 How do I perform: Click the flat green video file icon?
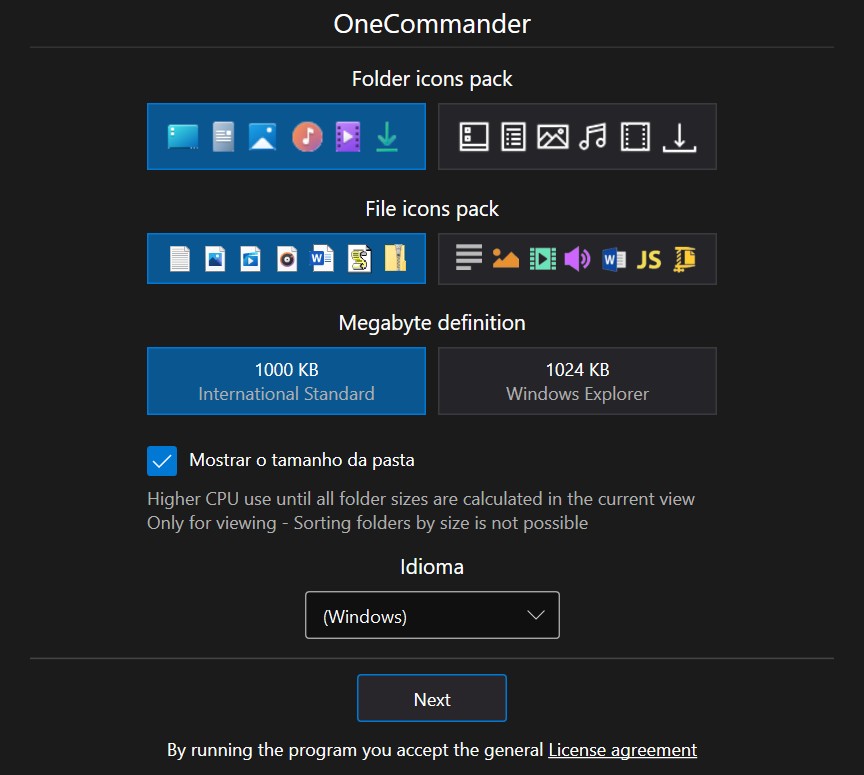543,259
